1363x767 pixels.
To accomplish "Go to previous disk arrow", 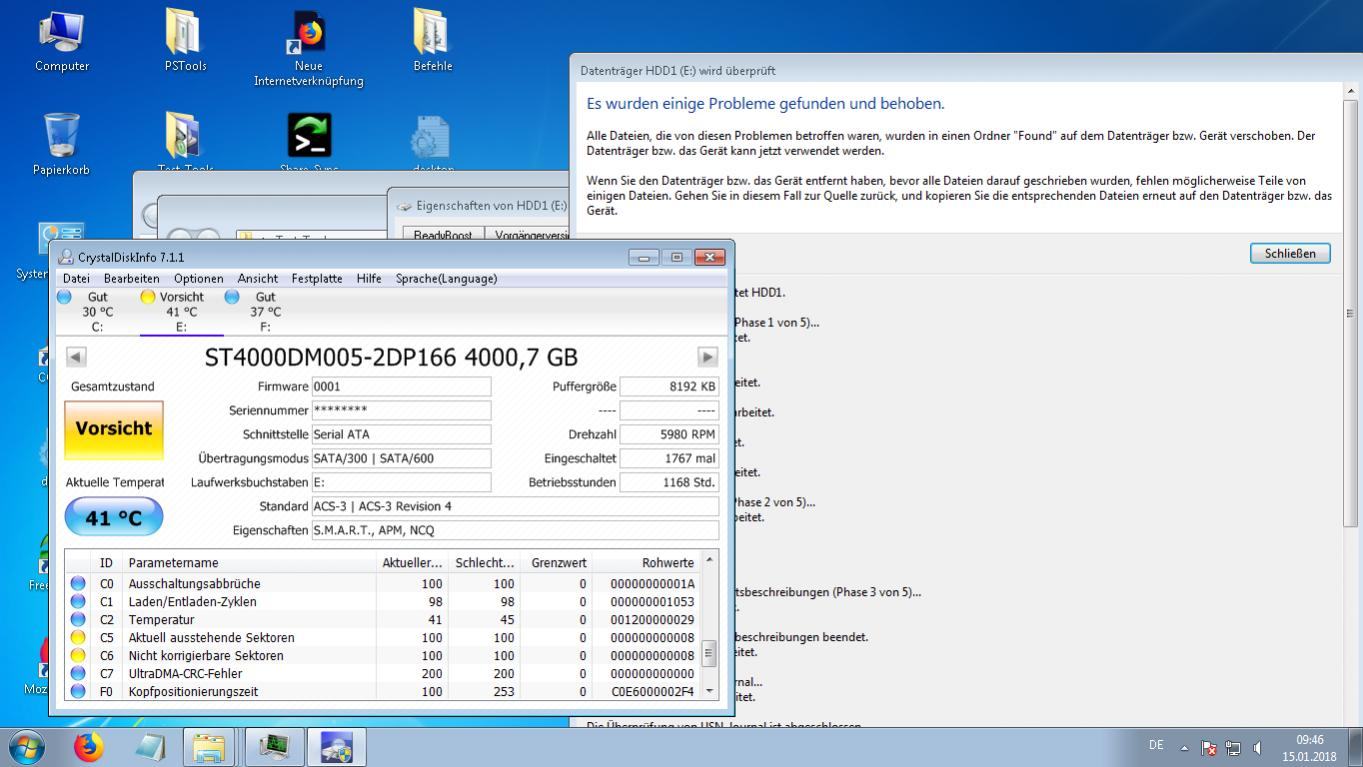I will pos(76,357).
